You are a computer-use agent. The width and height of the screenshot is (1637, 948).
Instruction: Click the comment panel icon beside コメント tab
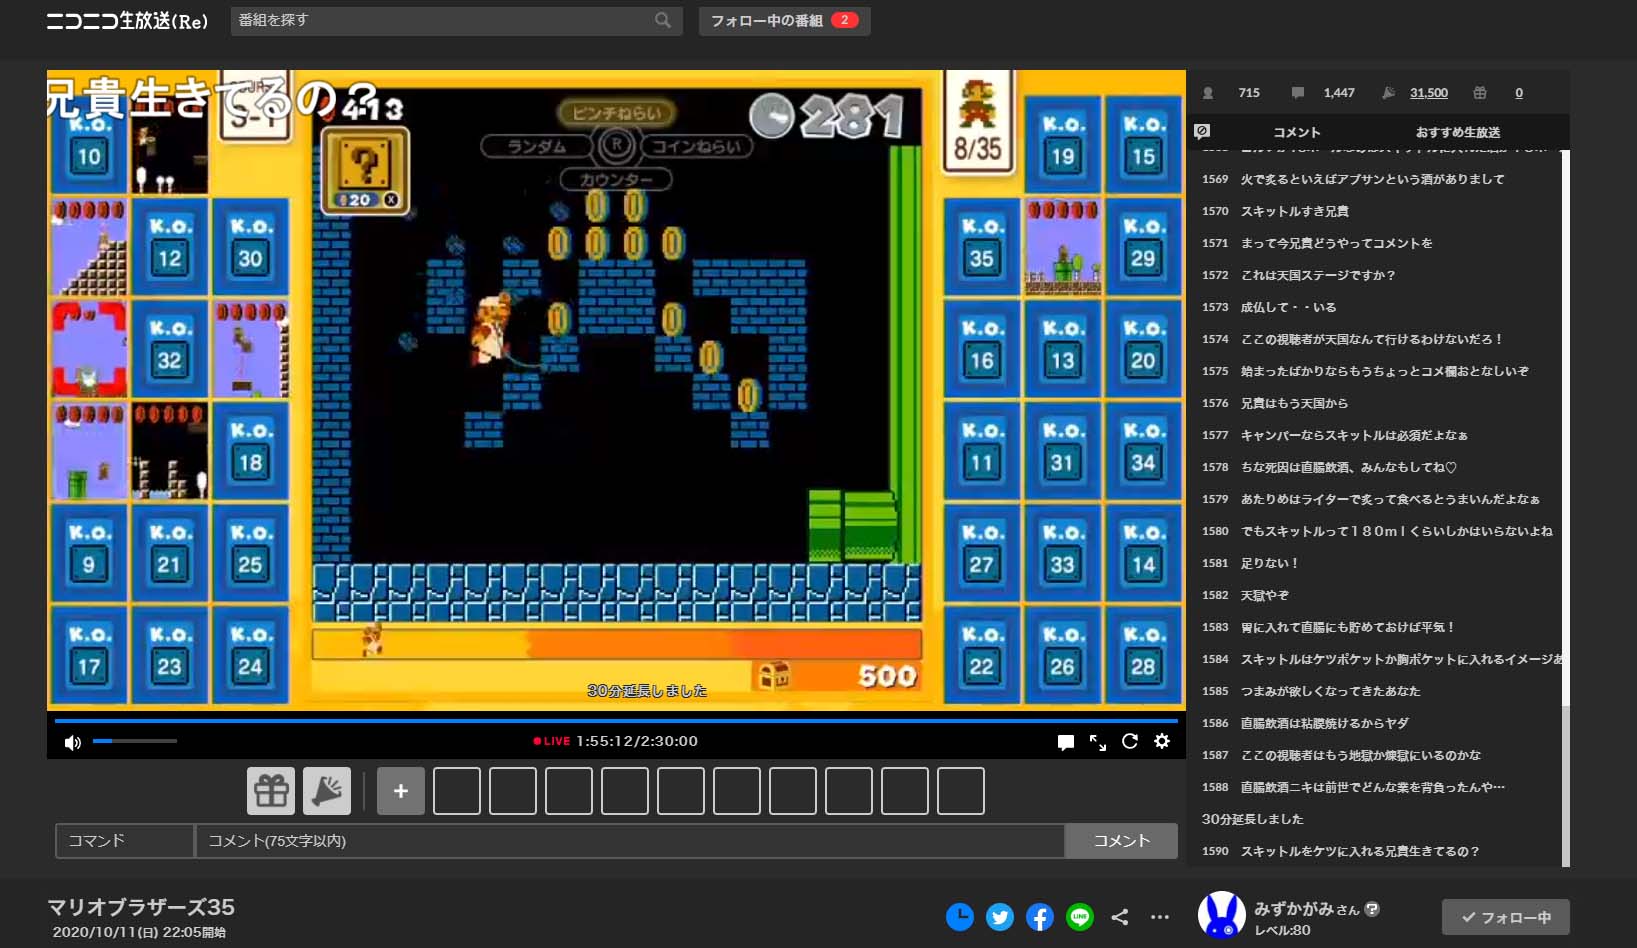pyautogui.click(x=1202, y=131)
